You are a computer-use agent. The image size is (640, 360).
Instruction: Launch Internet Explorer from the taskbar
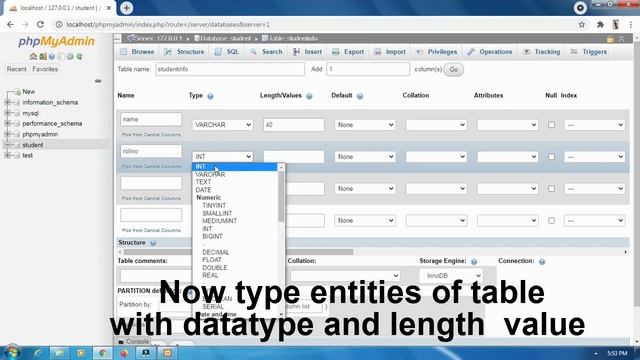[38, 353]
